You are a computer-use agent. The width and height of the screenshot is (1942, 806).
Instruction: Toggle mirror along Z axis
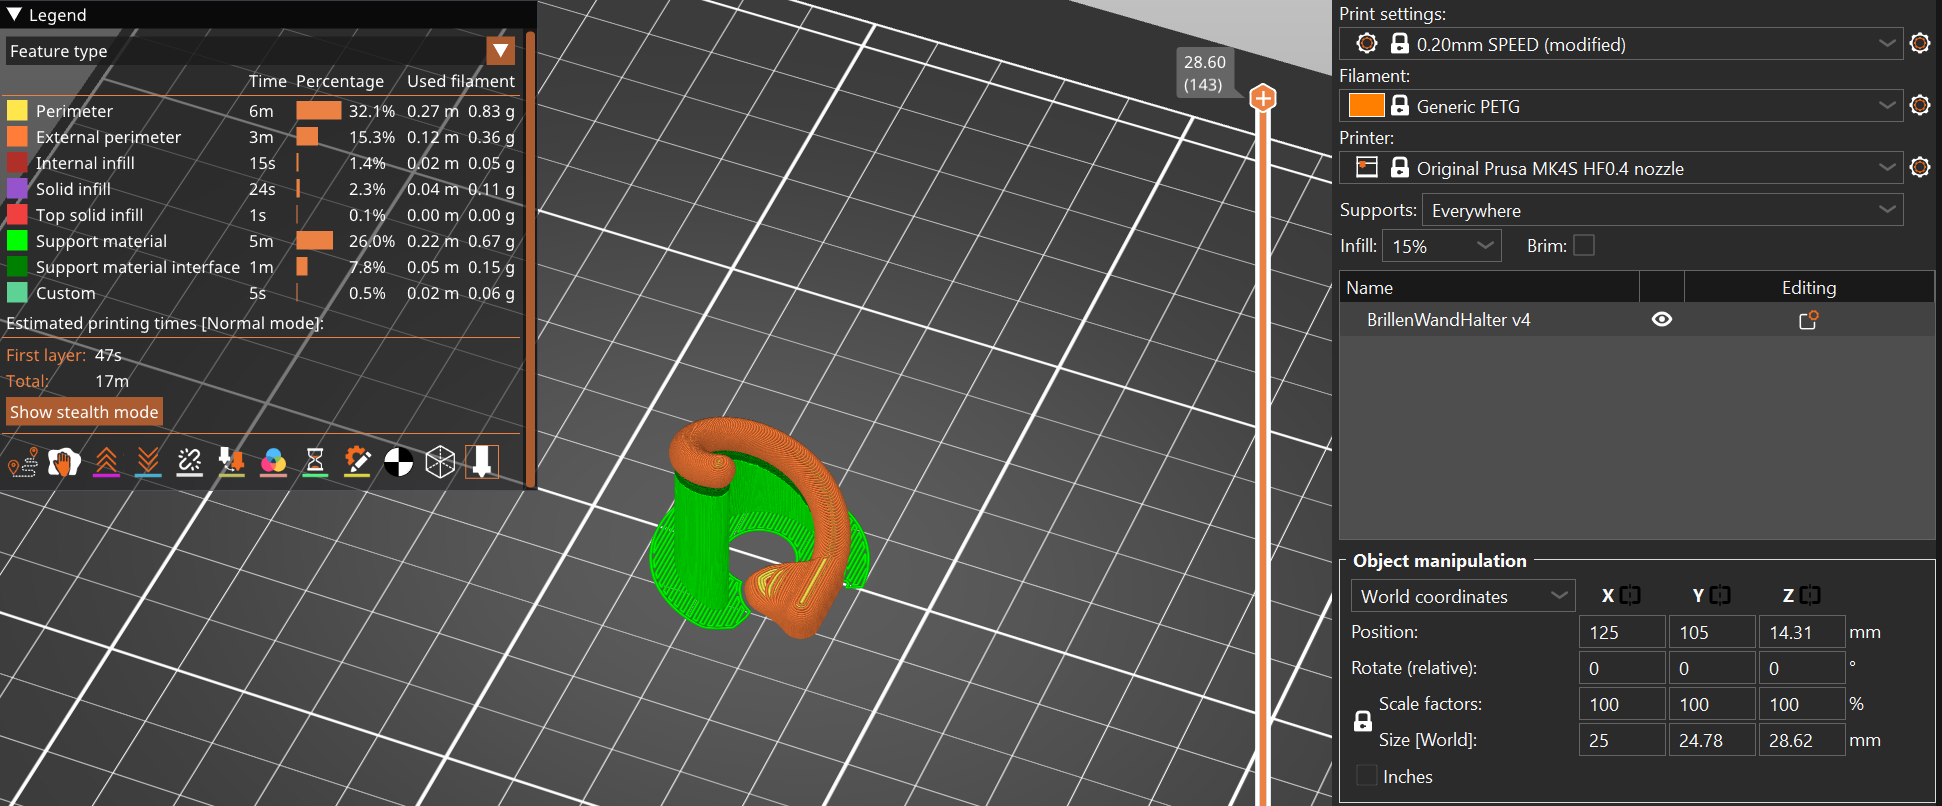pos(1810,595)
